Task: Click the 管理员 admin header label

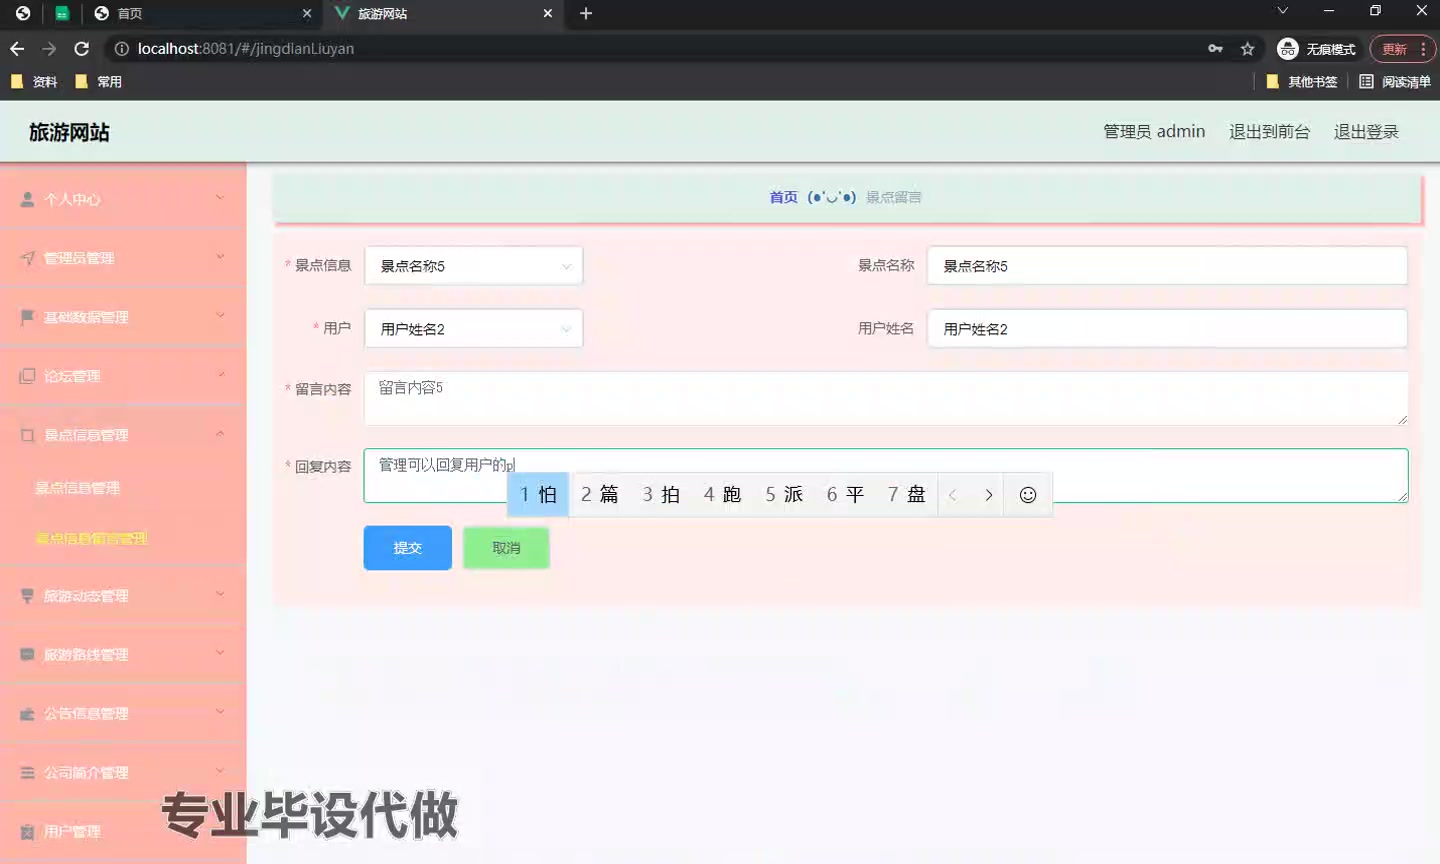Action: [1154, 132]
